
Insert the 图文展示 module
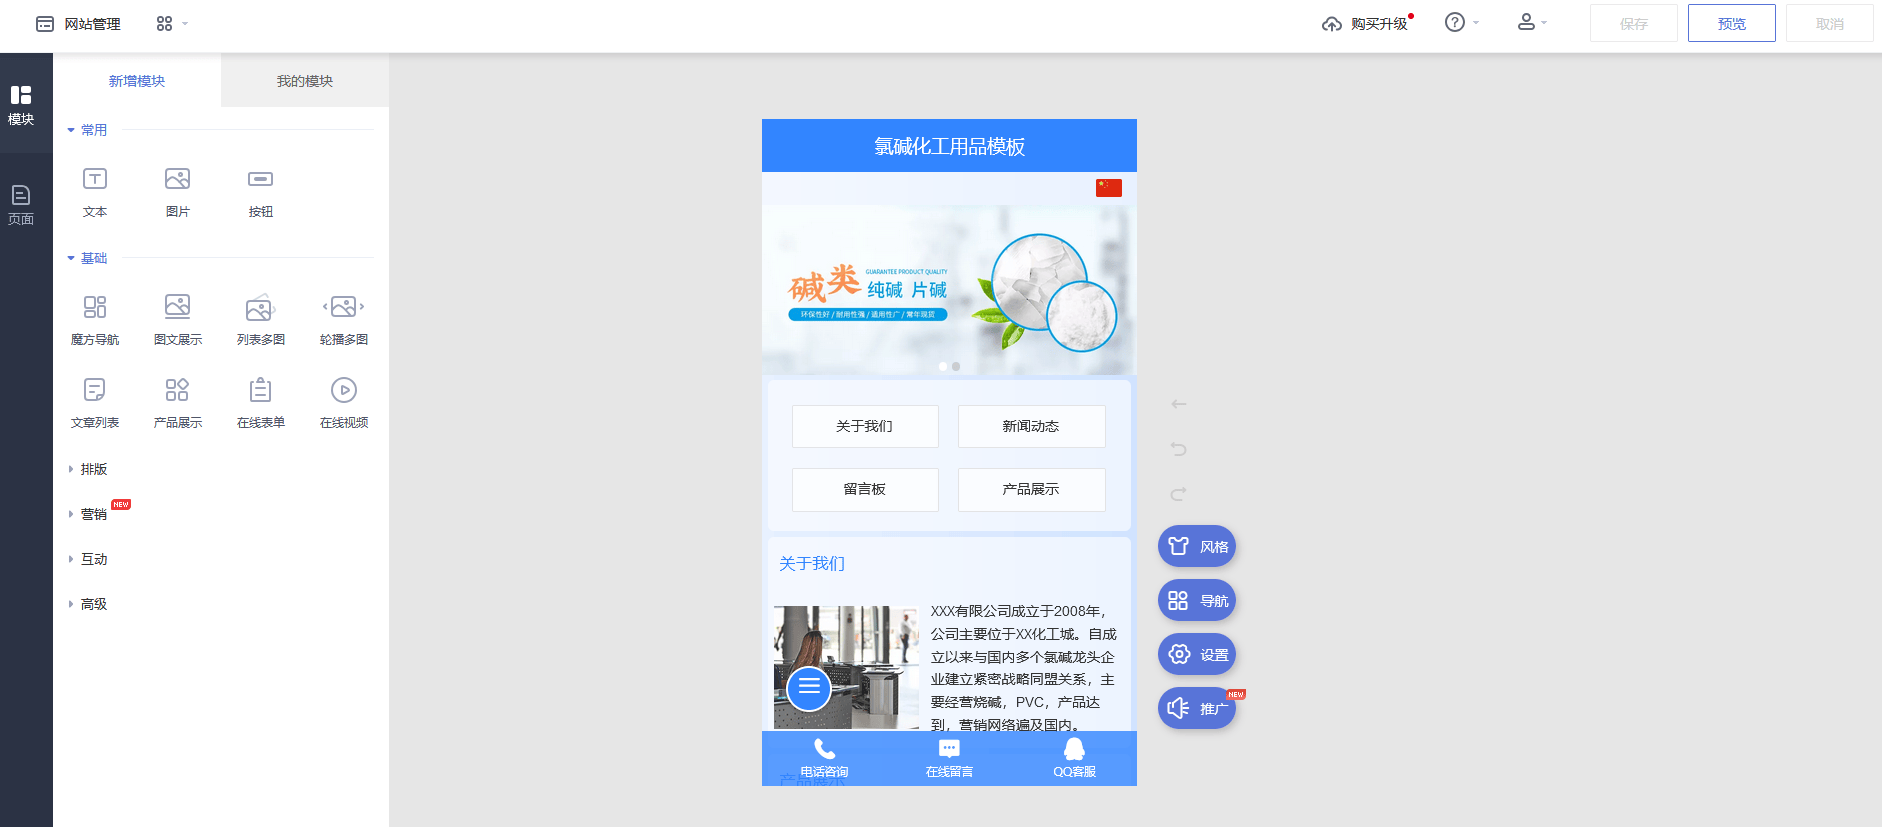pos(177,320)
